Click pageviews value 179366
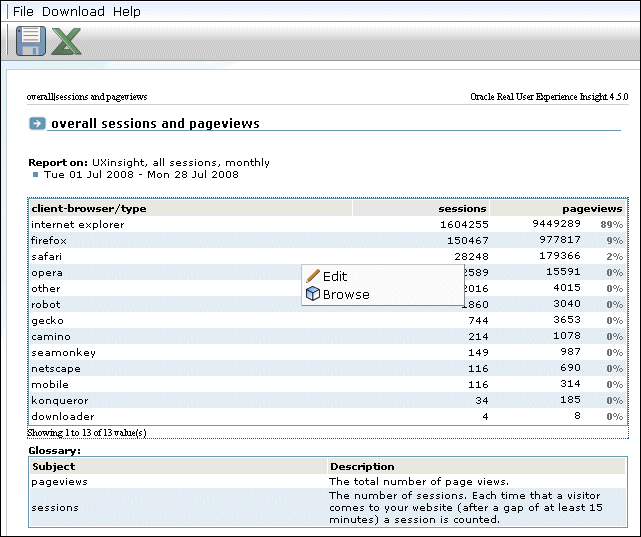Viewport: 641px width, 537px height. (x=560, y=255)
